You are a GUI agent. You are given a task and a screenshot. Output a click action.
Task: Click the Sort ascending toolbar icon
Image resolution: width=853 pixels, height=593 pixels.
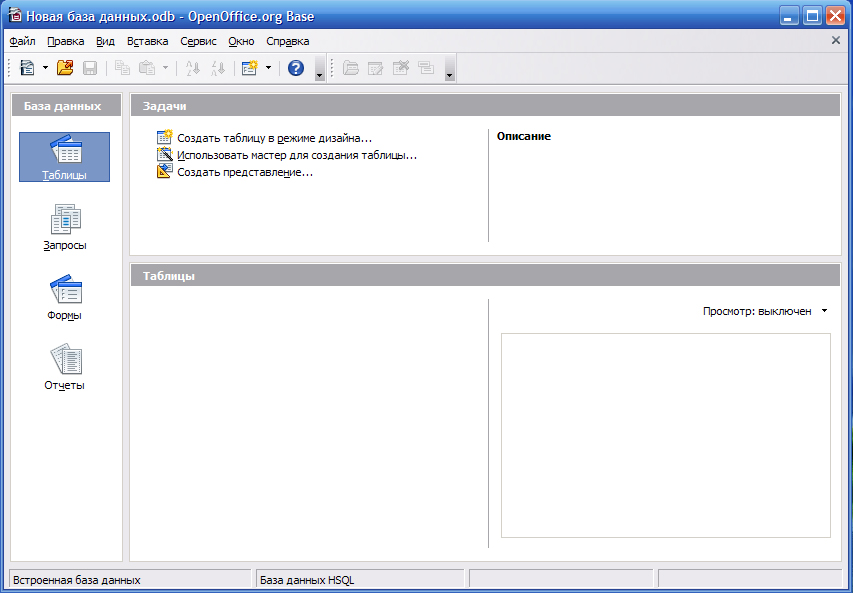coord(193,68)
